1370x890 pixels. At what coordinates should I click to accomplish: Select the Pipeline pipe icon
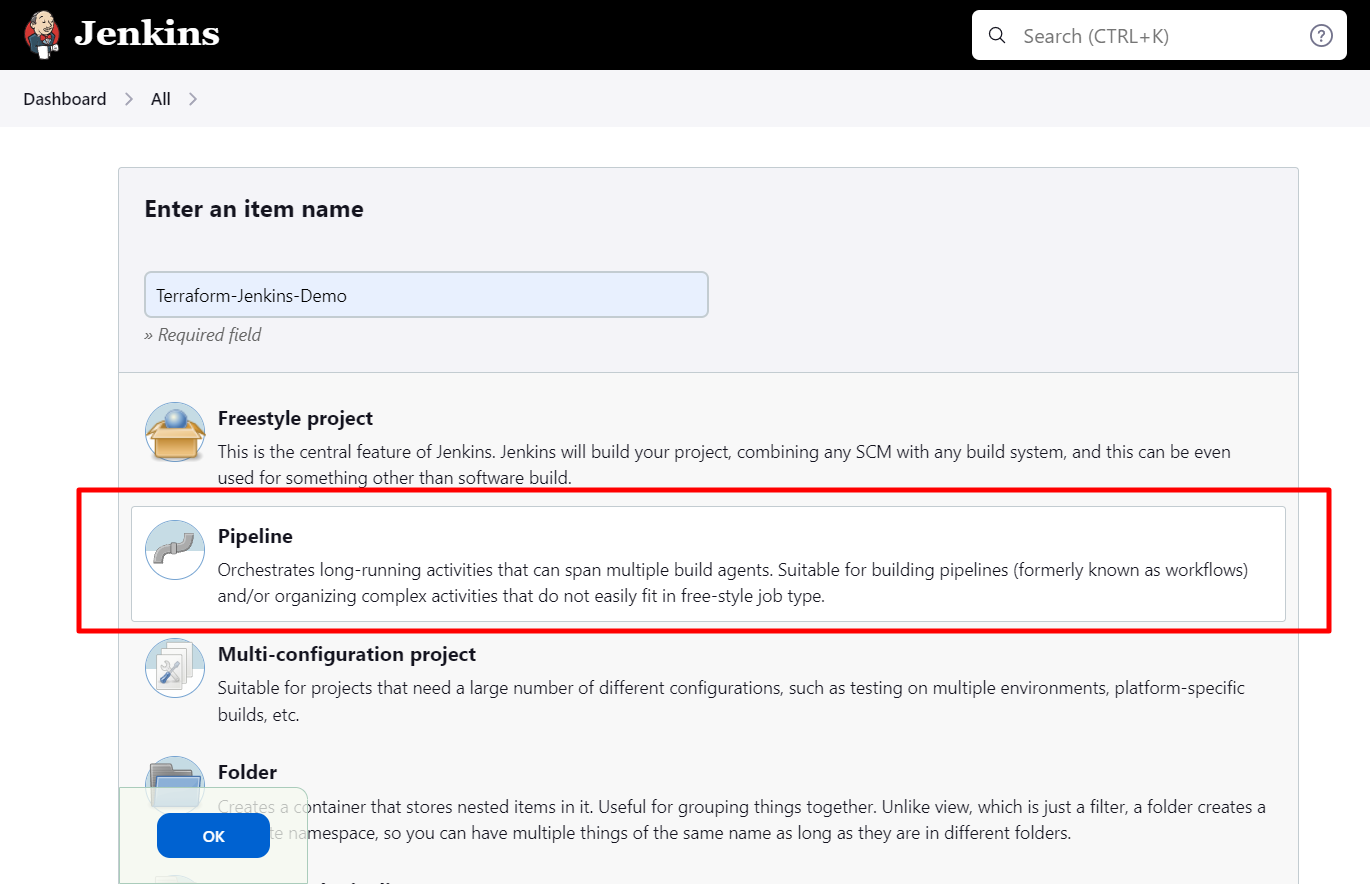(x=175, y=550)
